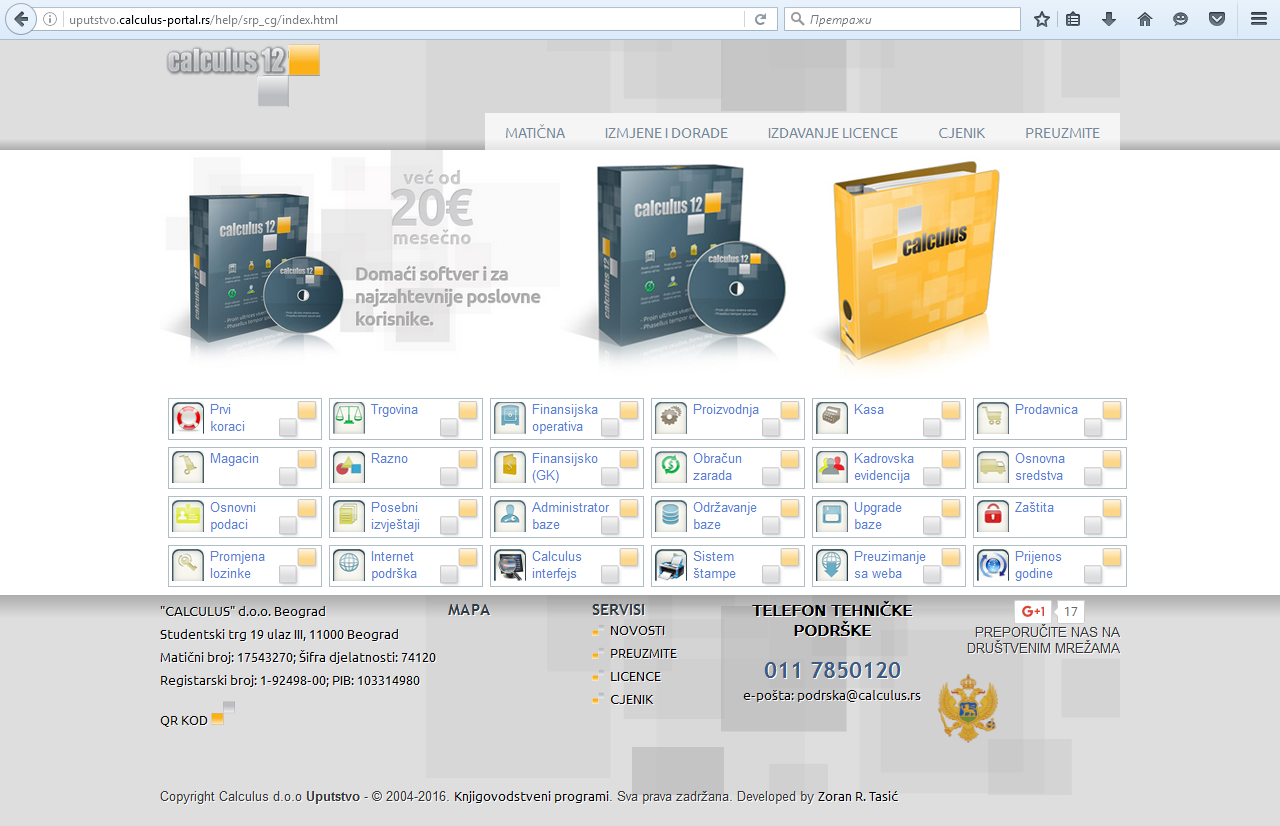Switch to the IZMJENE I DORADE tab
Screen dimensions: 1280x826
pyautogui.click(x=666, y=133)
